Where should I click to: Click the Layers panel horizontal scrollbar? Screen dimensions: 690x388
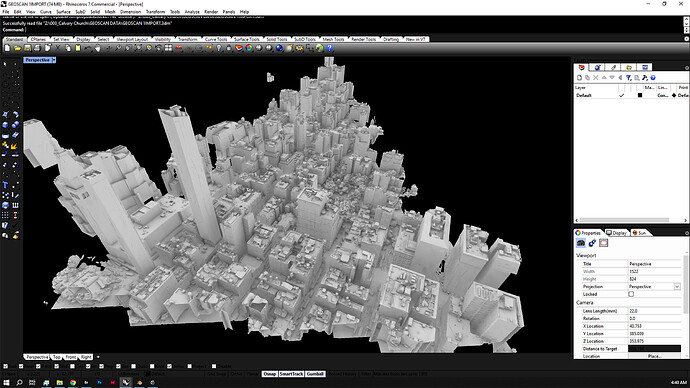[624, 220]
